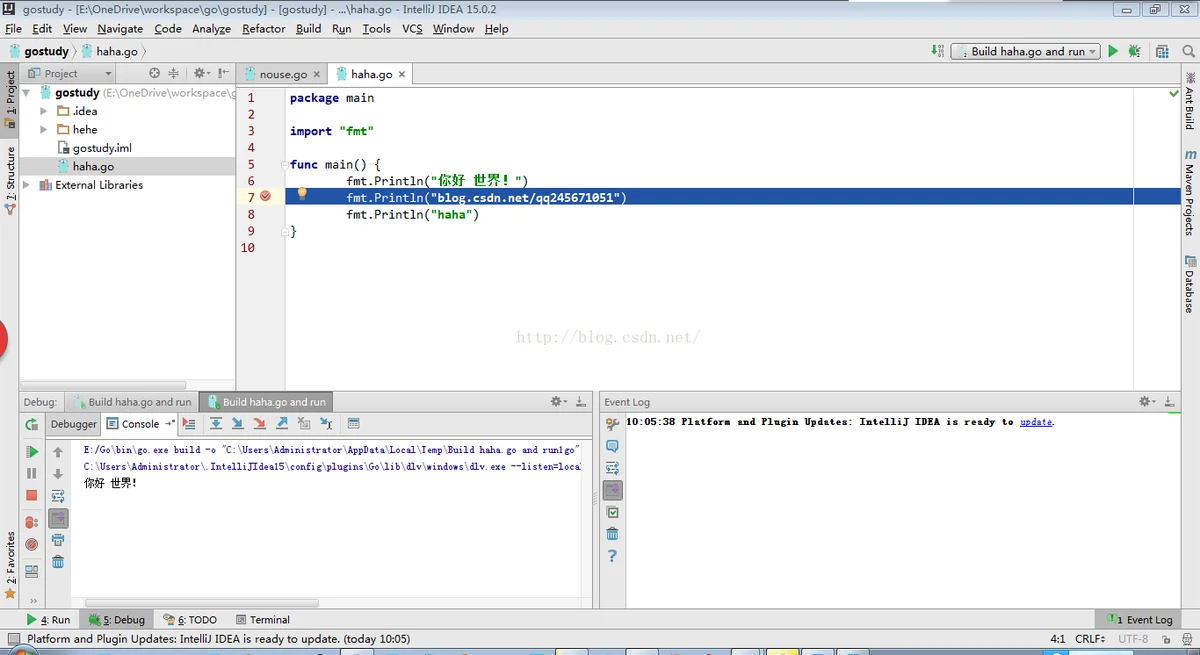View breakpoints in the debug panel
The image size is (1200, 655).
click(x=32, y=522)
